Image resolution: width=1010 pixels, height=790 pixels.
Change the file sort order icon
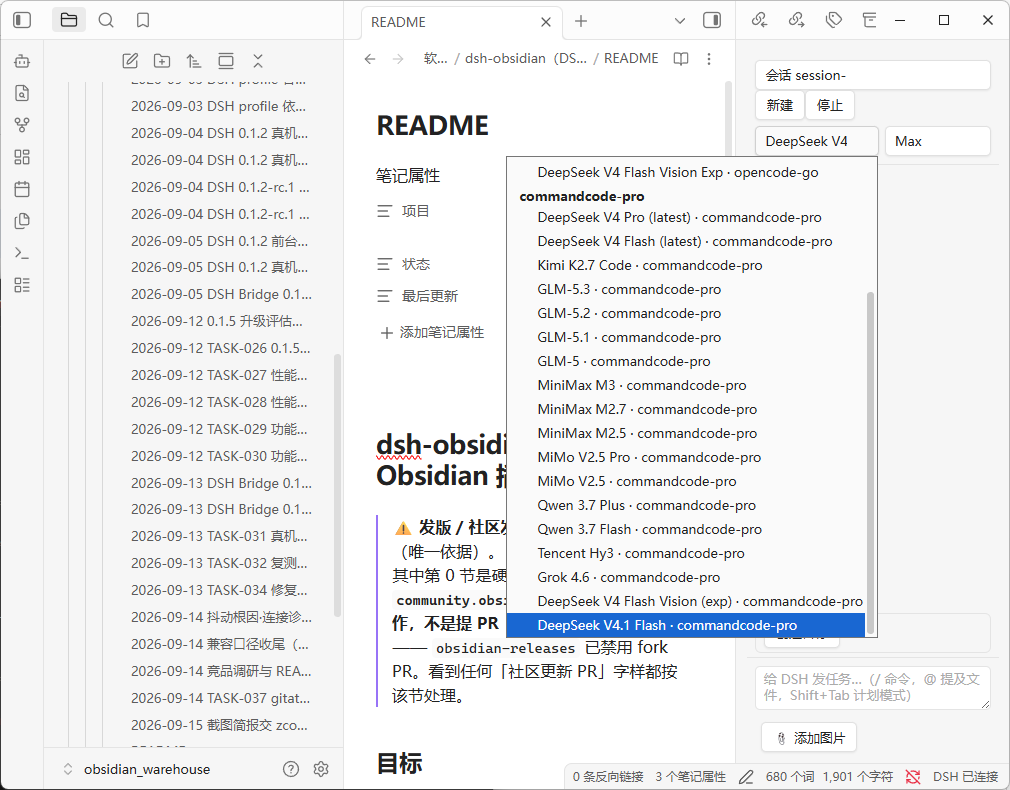pos(194,61)
